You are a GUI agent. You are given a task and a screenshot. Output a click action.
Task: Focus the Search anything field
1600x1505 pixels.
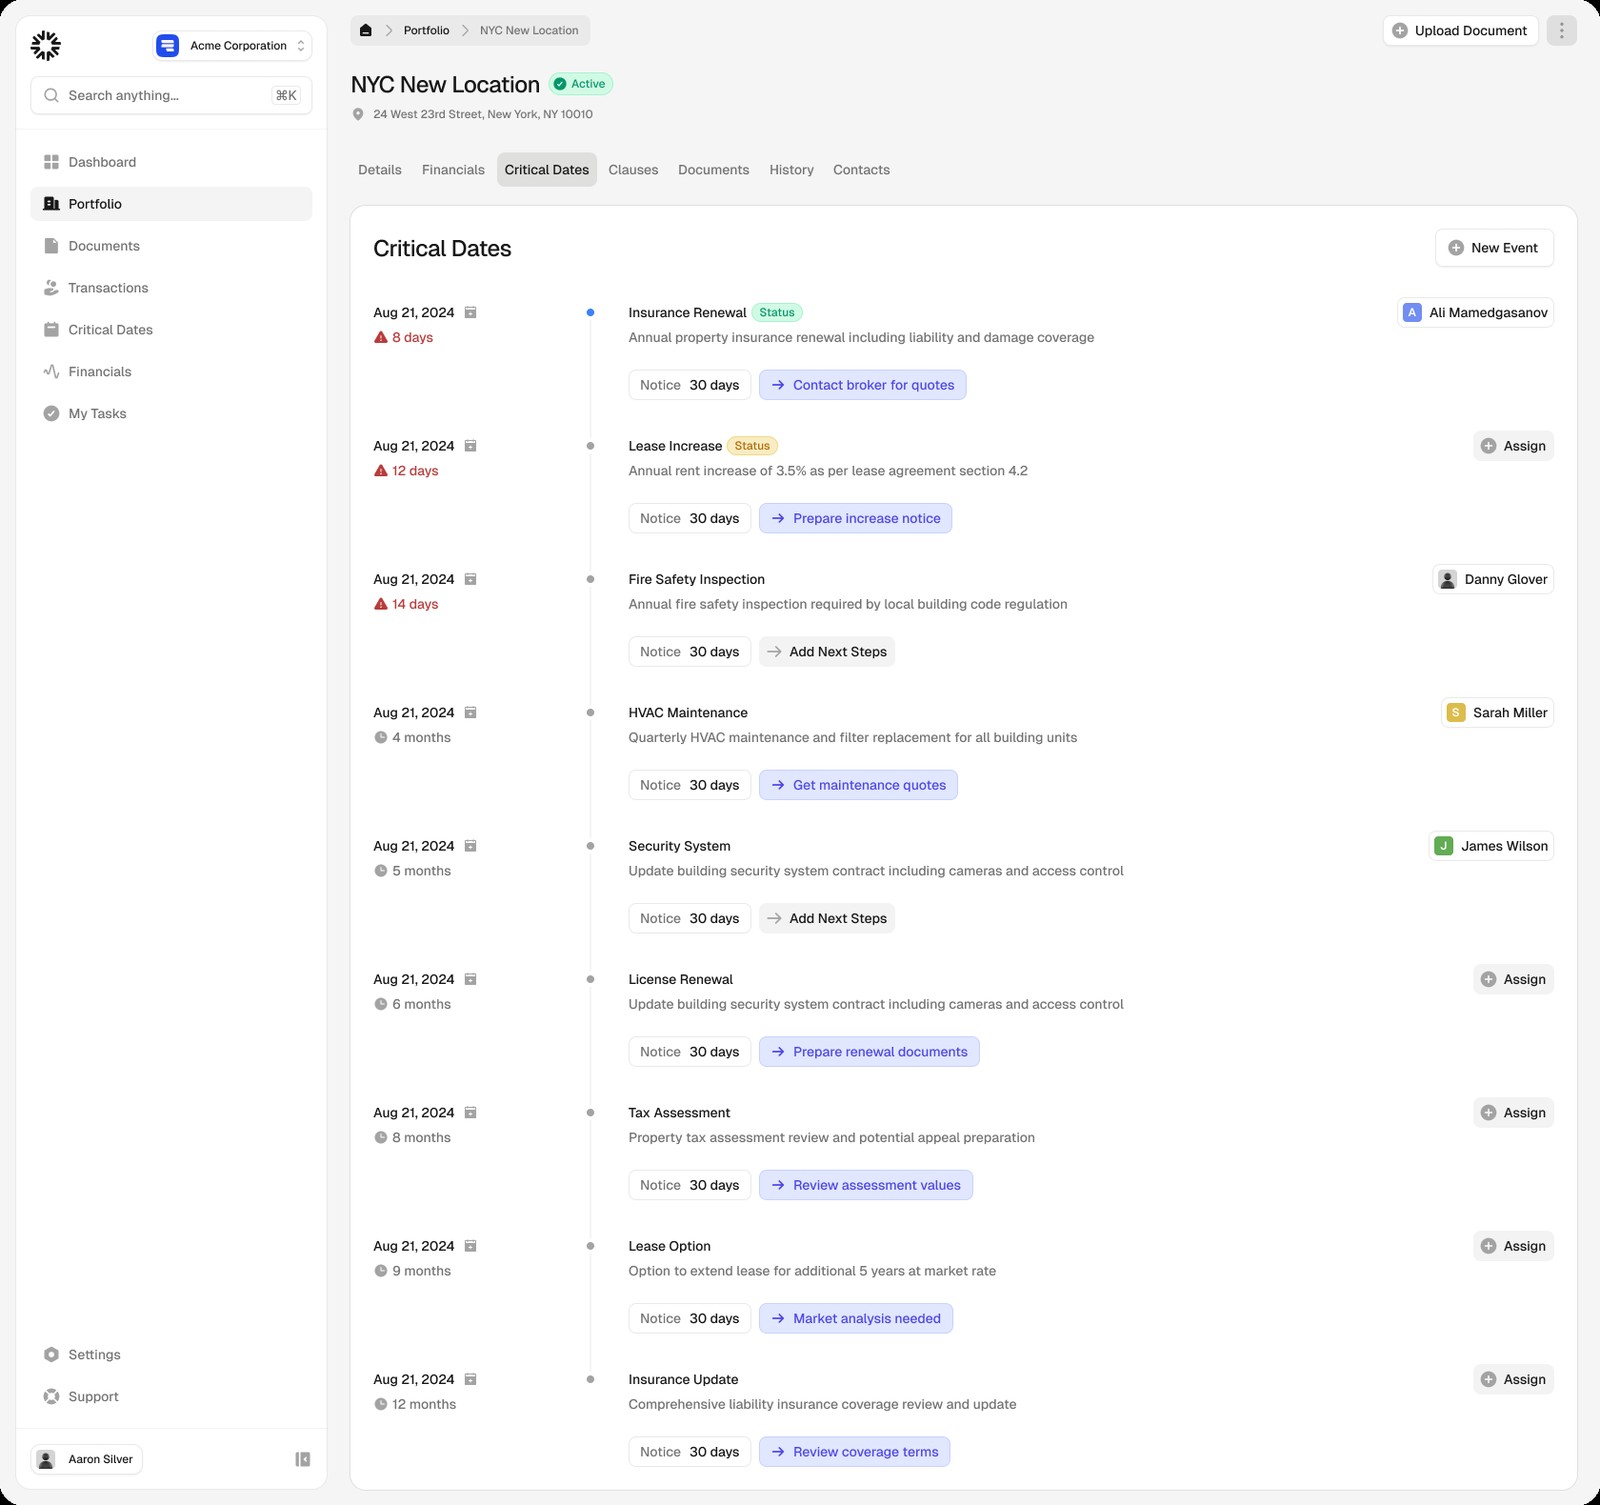pos(171,95)
